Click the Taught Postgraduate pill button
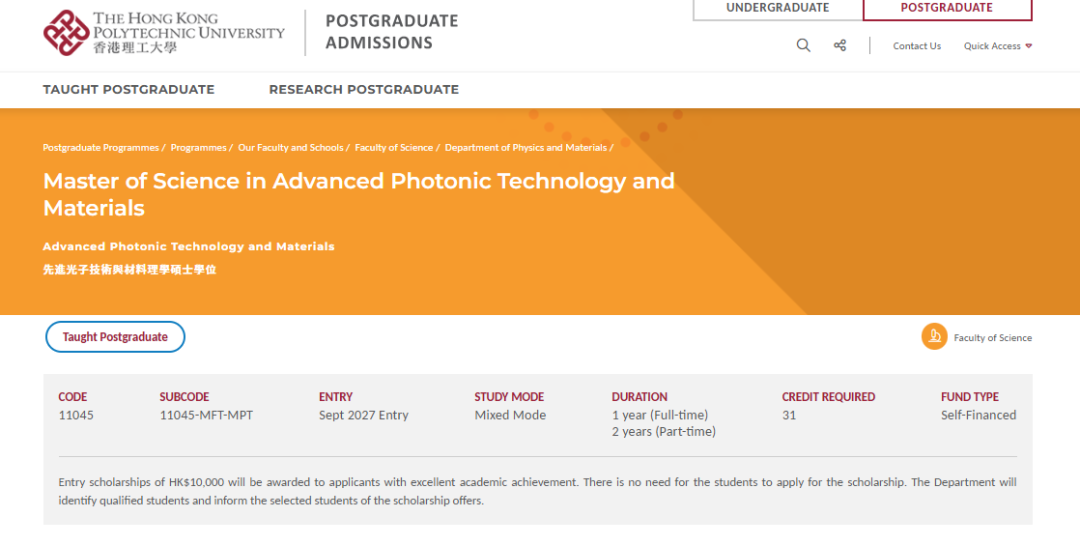Screen dimensions: 1080x546 pyautogui.click(x=115, y=337)
